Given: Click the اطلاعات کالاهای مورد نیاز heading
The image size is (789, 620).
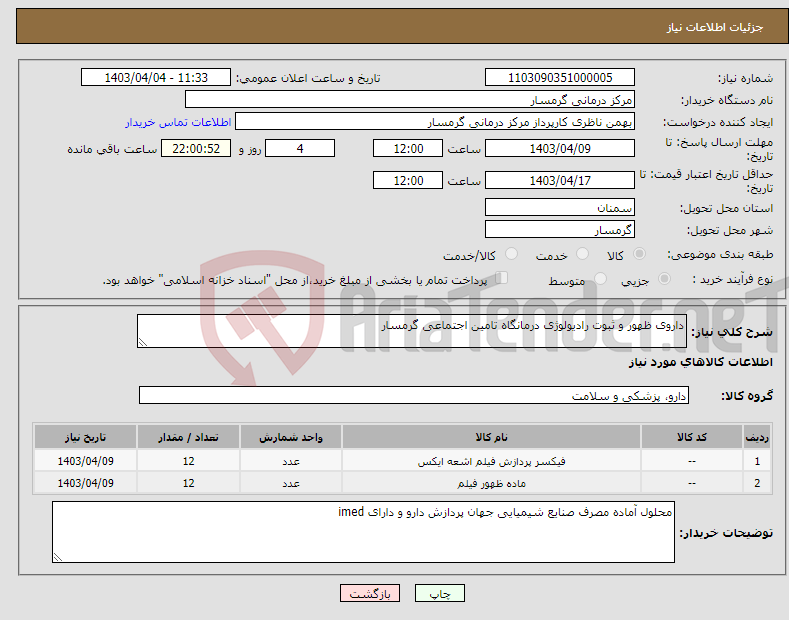Looking at the screenshot, I should 700,362.
